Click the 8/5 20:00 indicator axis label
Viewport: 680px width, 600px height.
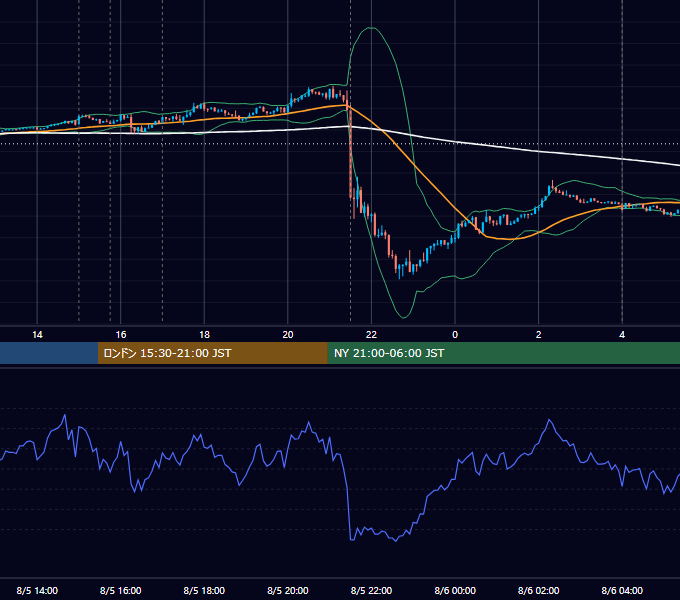tap(288, 590)
